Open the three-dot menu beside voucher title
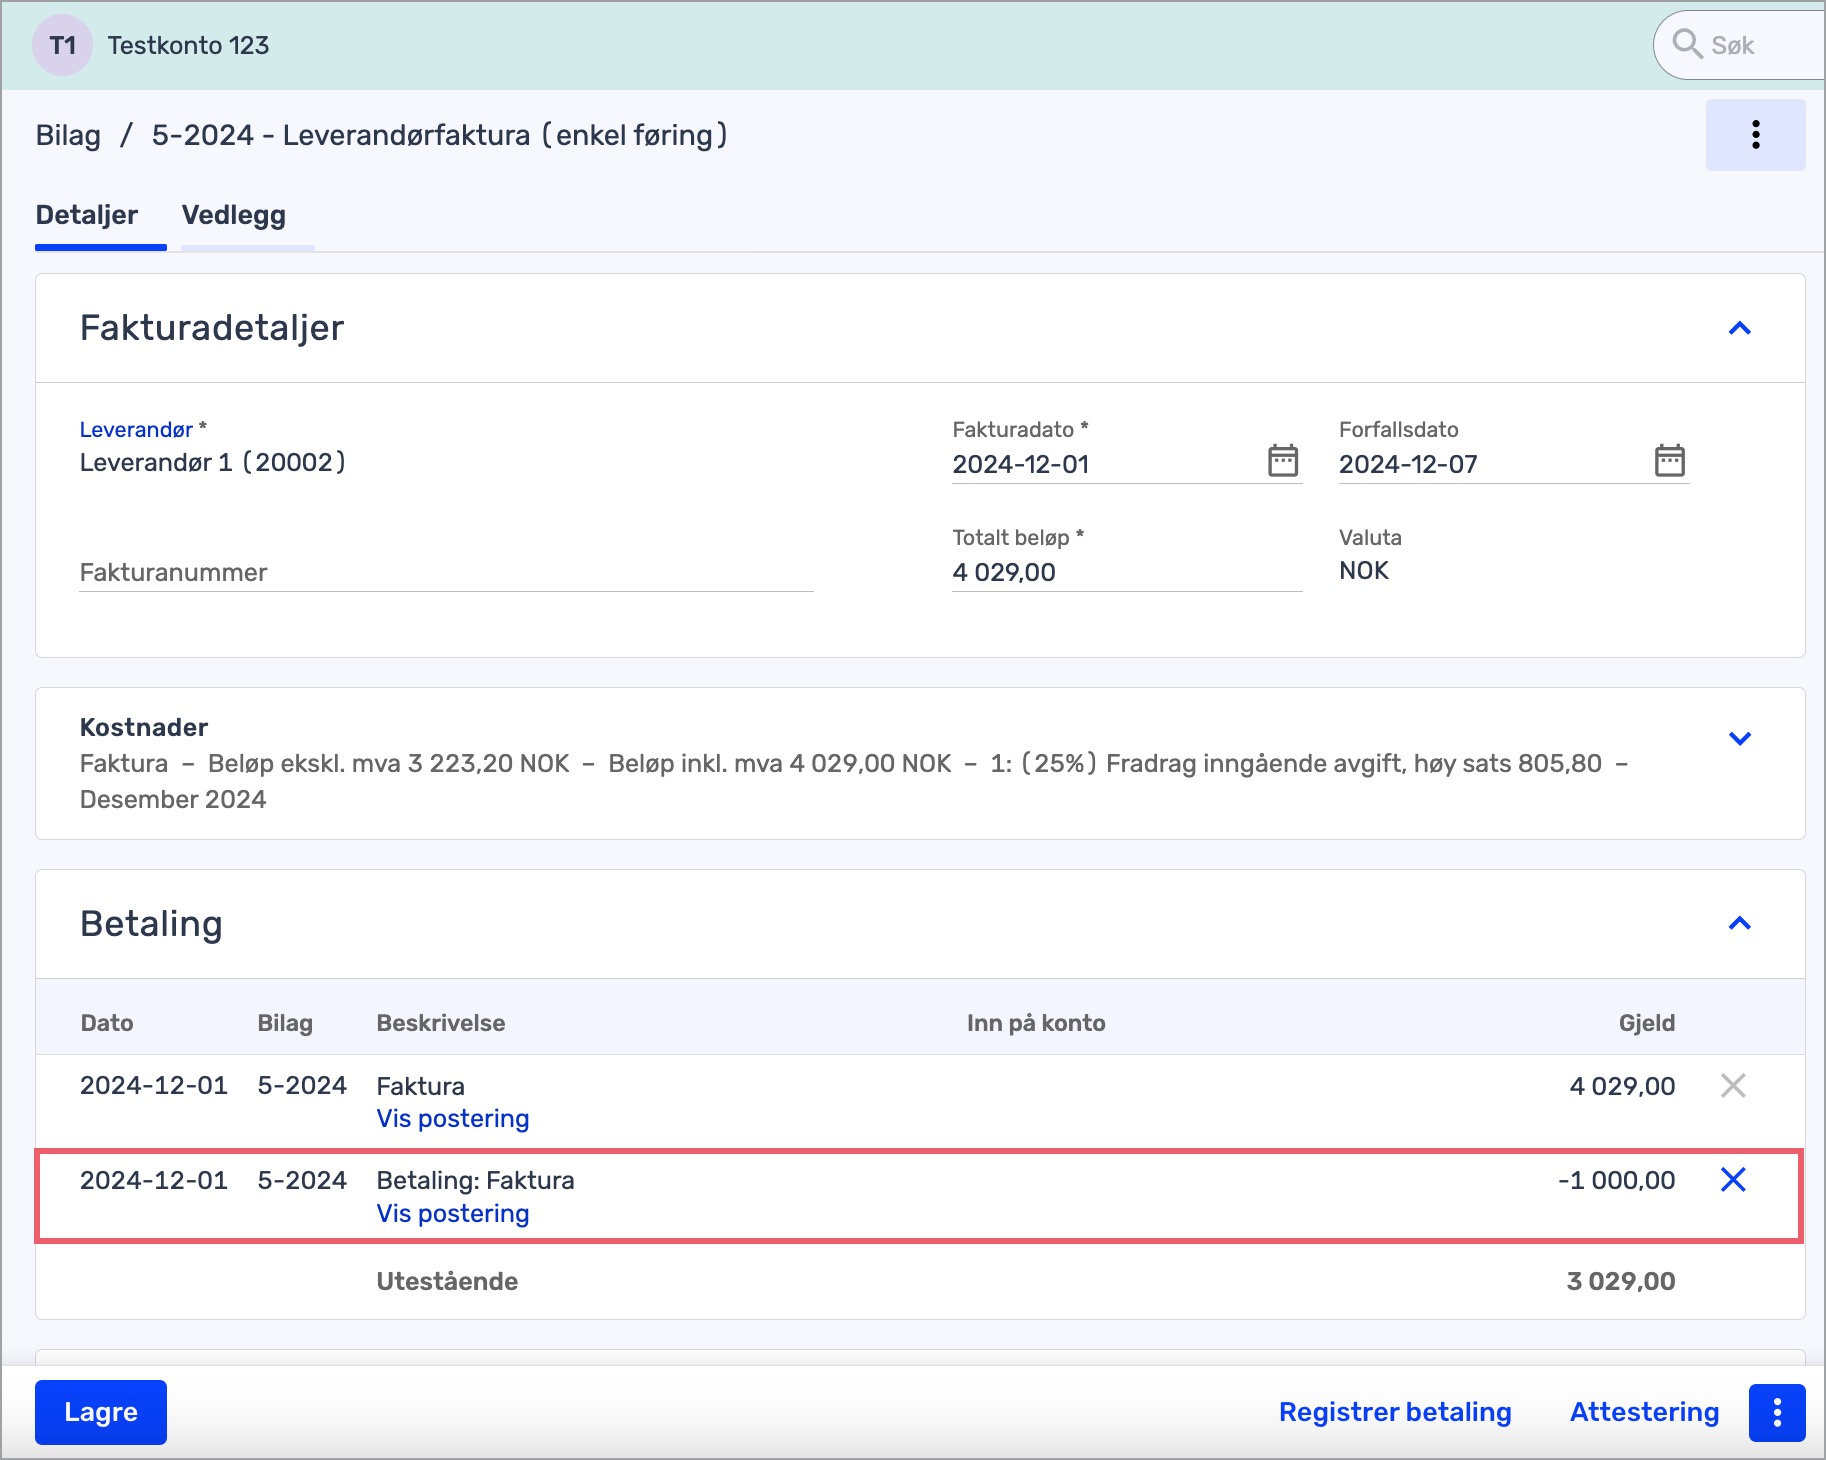The width and height of the screenshot is (1826, 1460). pos(1755,135)
